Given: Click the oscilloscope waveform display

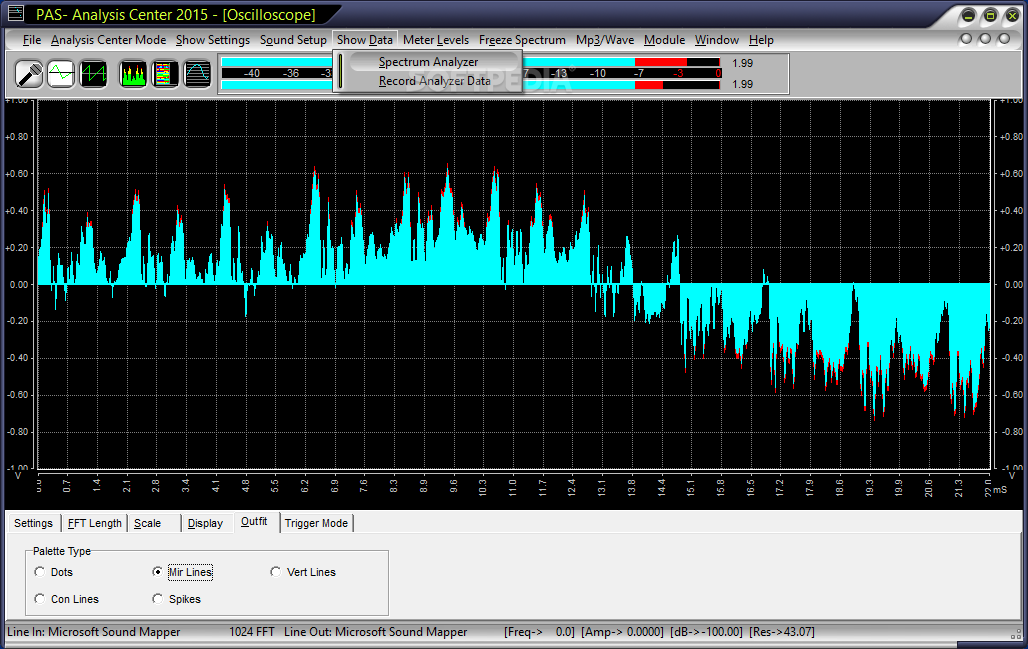Looking at the screenshot, I should [513, 285].
